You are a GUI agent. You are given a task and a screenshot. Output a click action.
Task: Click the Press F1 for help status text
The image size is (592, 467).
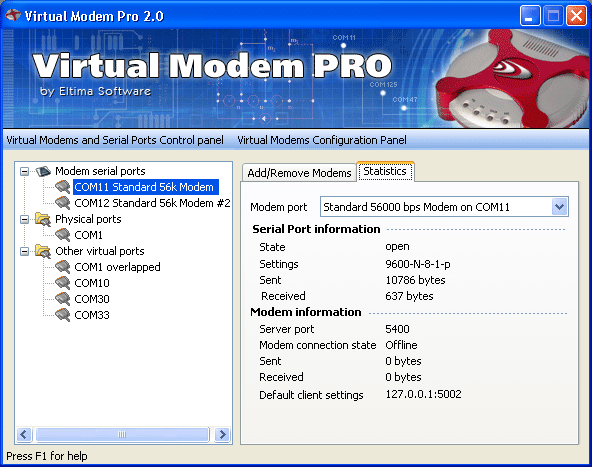point(47,456)
